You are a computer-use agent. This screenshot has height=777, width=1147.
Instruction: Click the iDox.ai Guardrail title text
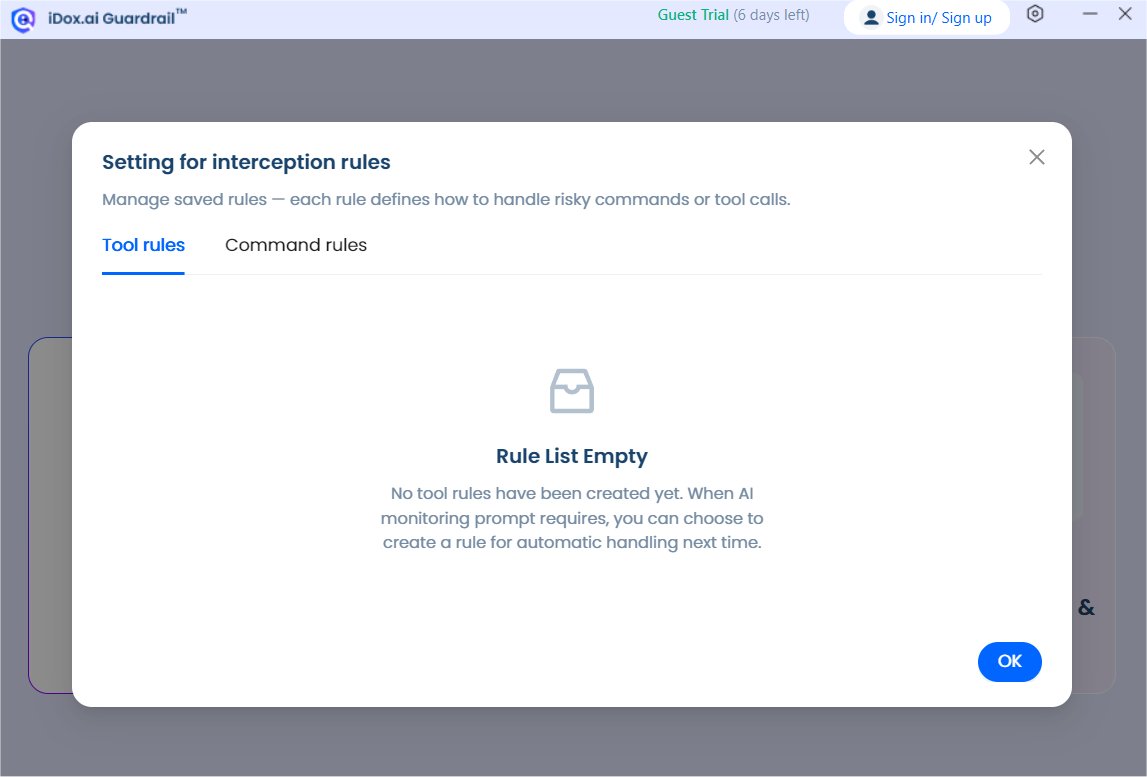click(x=117, y=18)
